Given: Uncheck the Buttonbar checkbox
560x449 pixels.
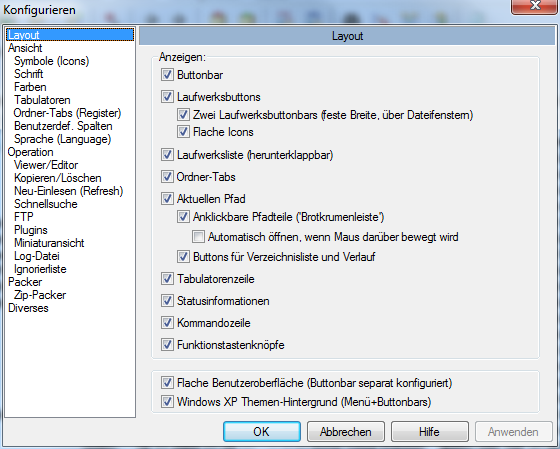Looking at the screenshot, I should (x=167, y=75).
